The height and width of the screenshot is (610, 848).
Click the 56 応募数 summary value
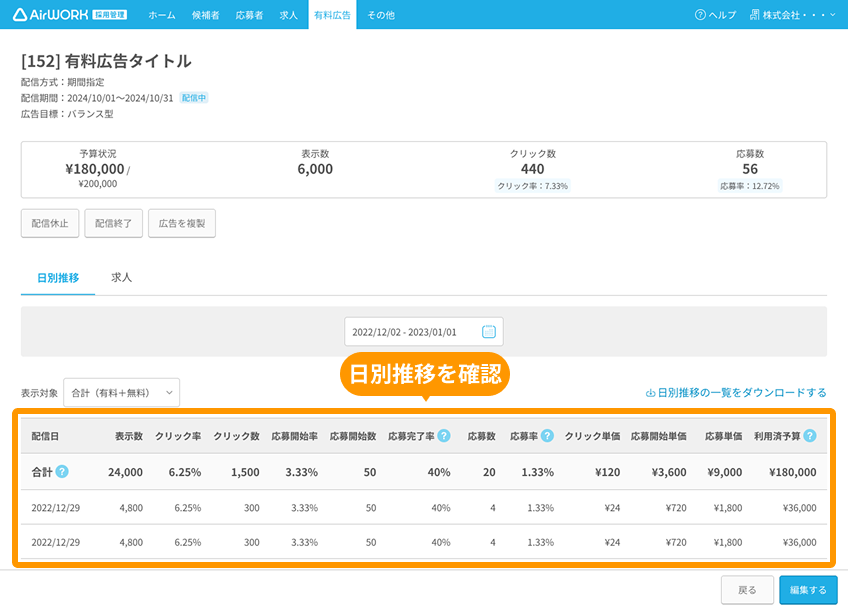[750, 169]
